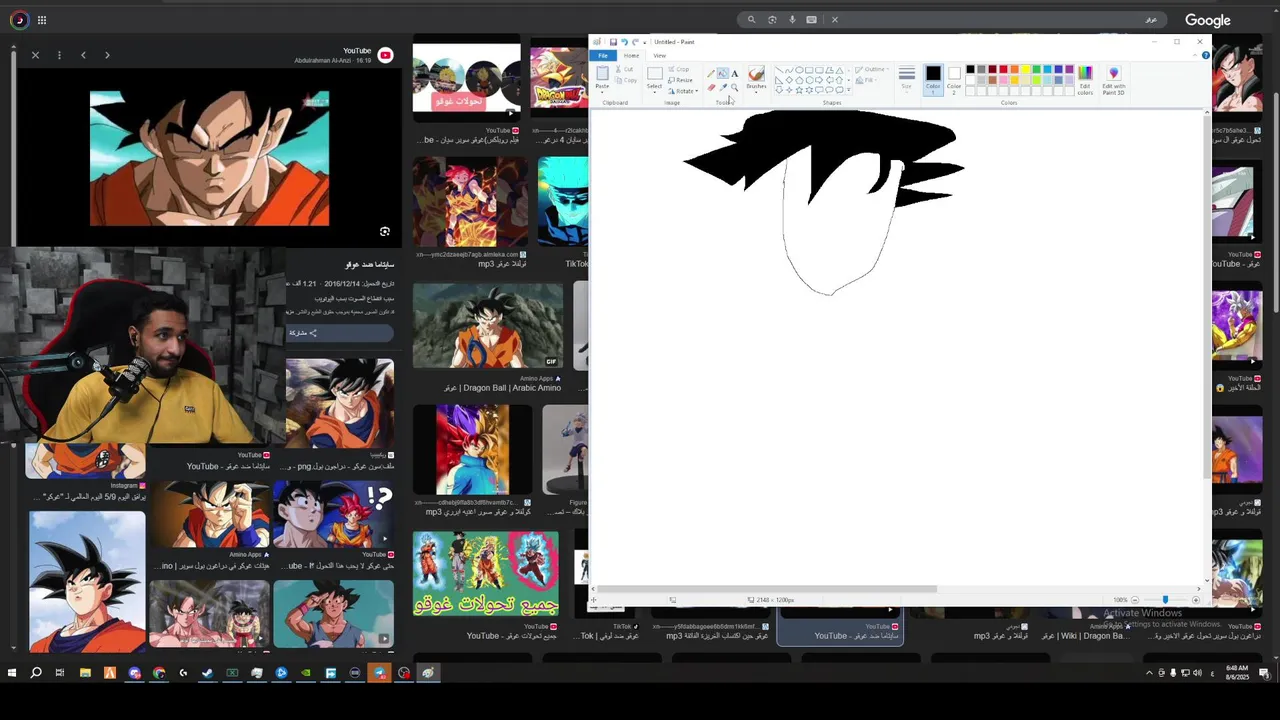
Task: Open the Size line thickness dropdown
Action: point(907,79)
